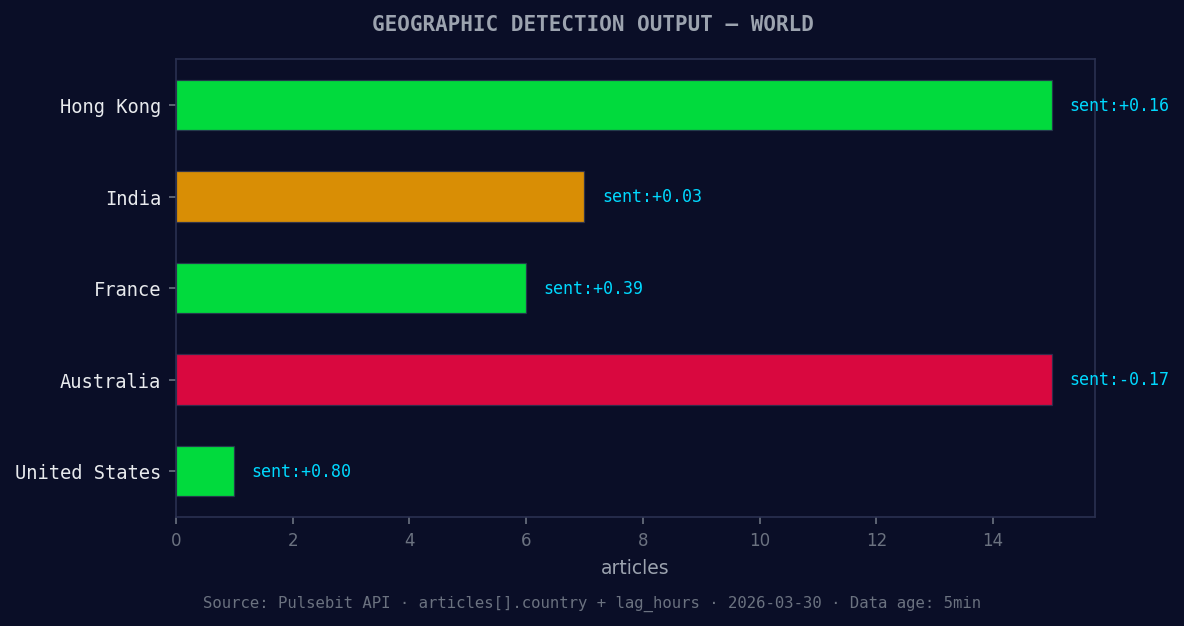Screen dimensions: 1184x626
Task: Click the 0 tick on the x-axis
Action: tap(176, 539)
